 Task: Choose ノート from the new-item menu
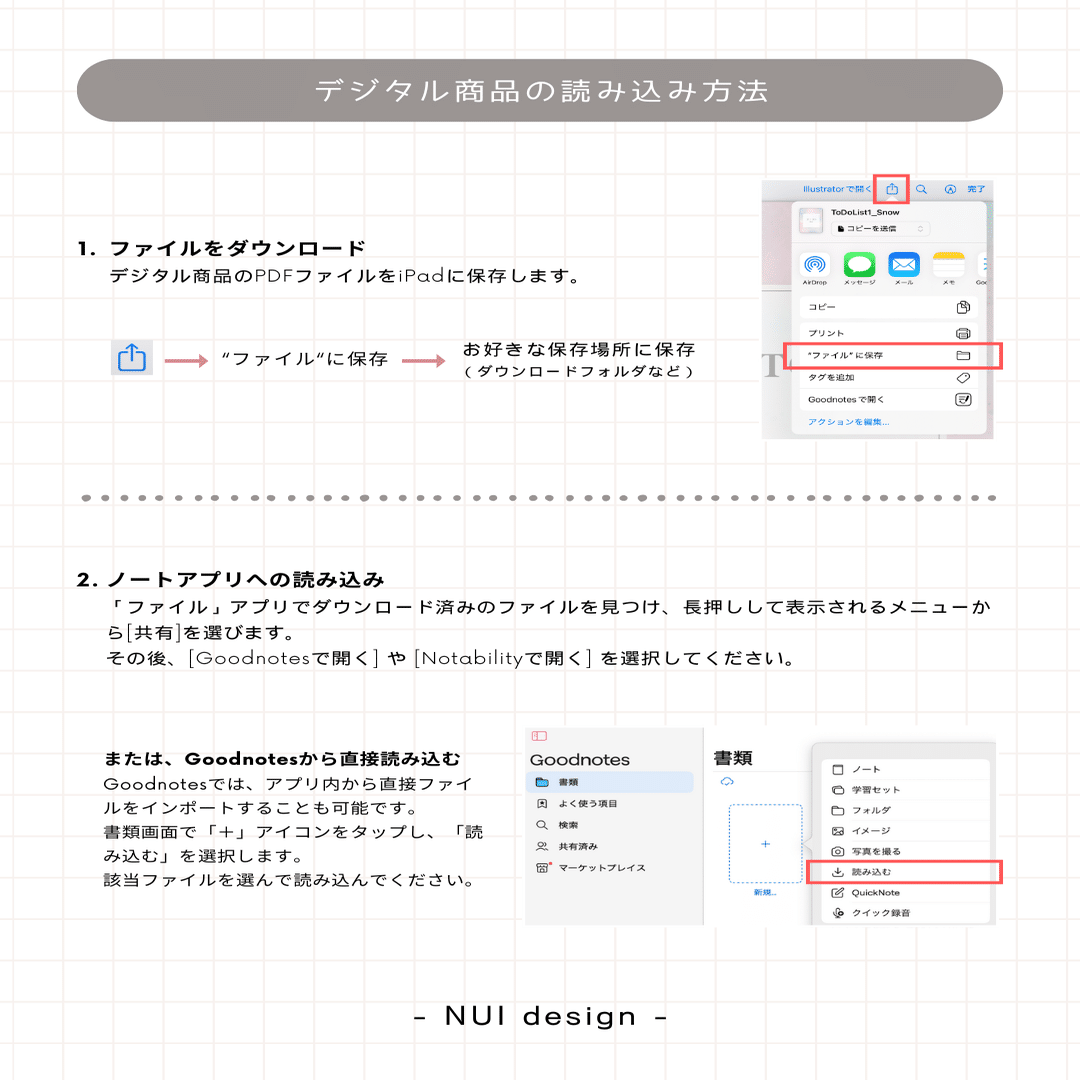coord(906,769)
